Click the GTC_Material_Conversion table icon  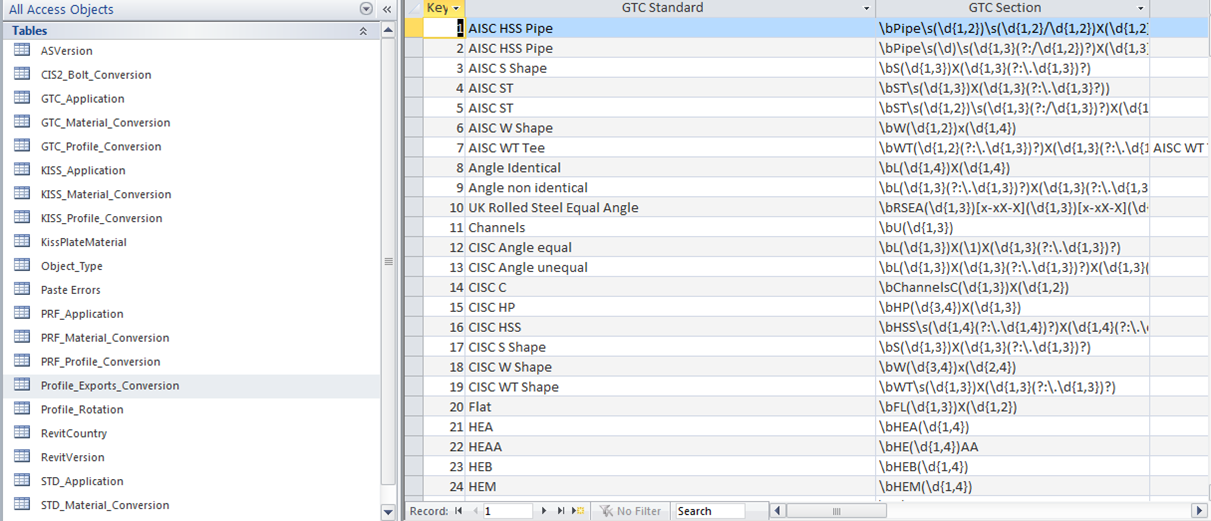point(22,122)
